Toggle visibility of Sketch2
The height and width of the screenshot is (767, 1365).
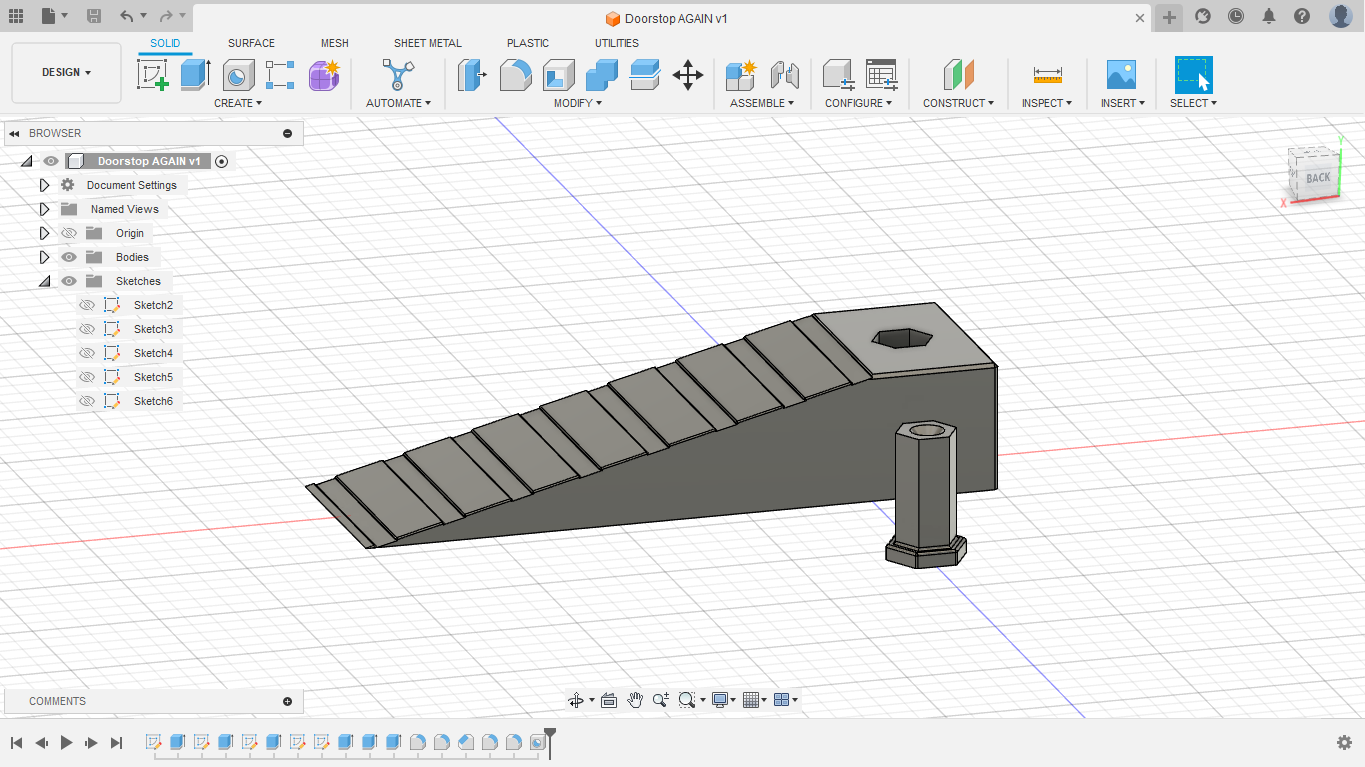click(x=87, y=304)
